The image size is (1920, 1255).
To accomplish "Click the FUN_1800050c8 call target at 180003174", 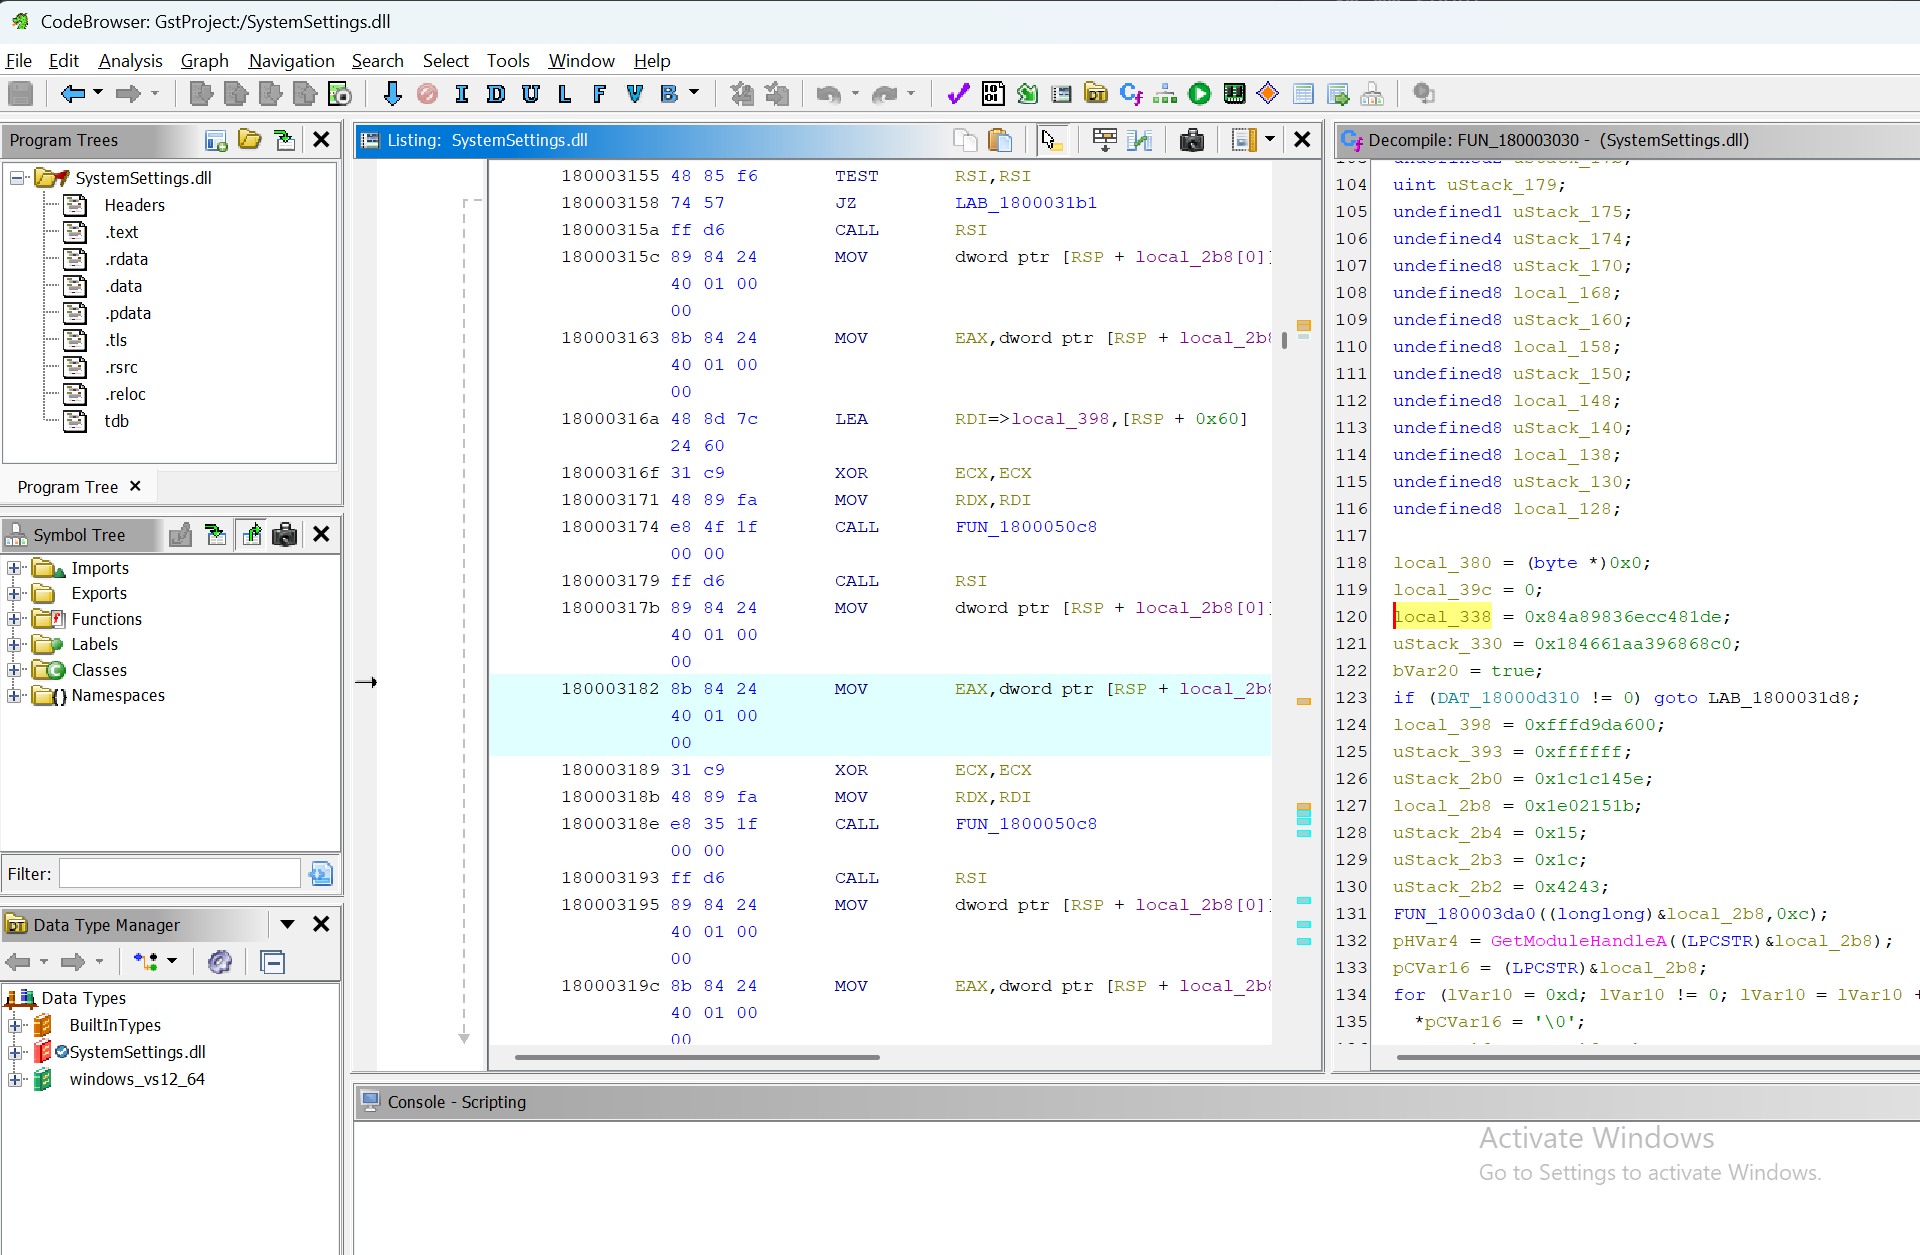I will [1025, 527].
